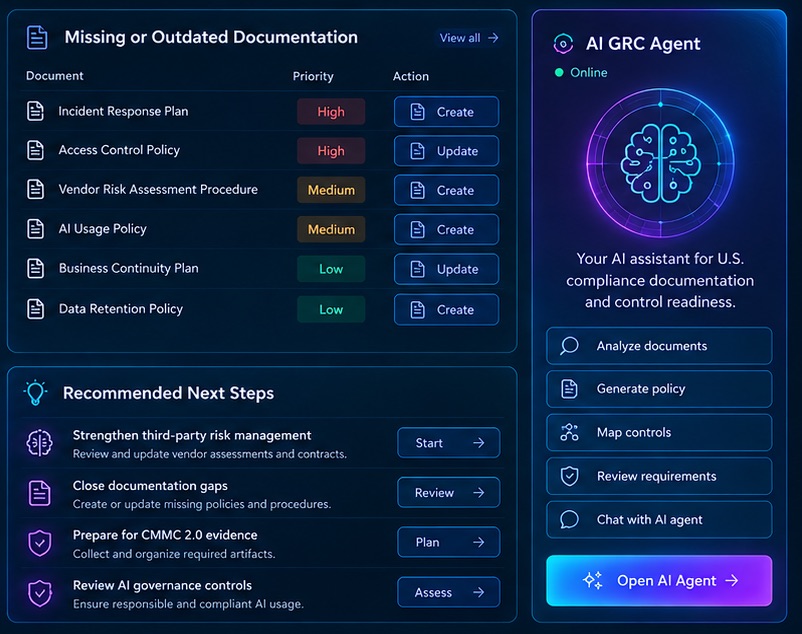Click the lightbulb icon next to Recommended Next Steps
The width and height of the screenshot is (802, 634).
click(x=35, y=393)
